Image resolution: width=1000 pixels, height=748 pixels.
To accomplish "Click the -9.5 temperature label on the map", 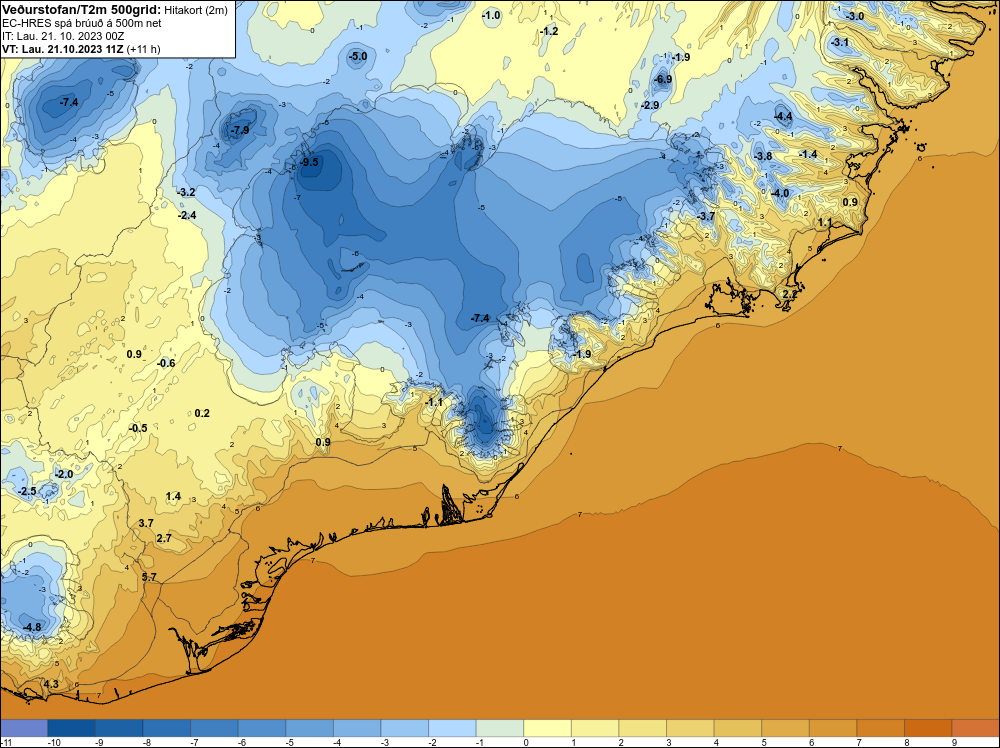I will [x=309, y=162].
